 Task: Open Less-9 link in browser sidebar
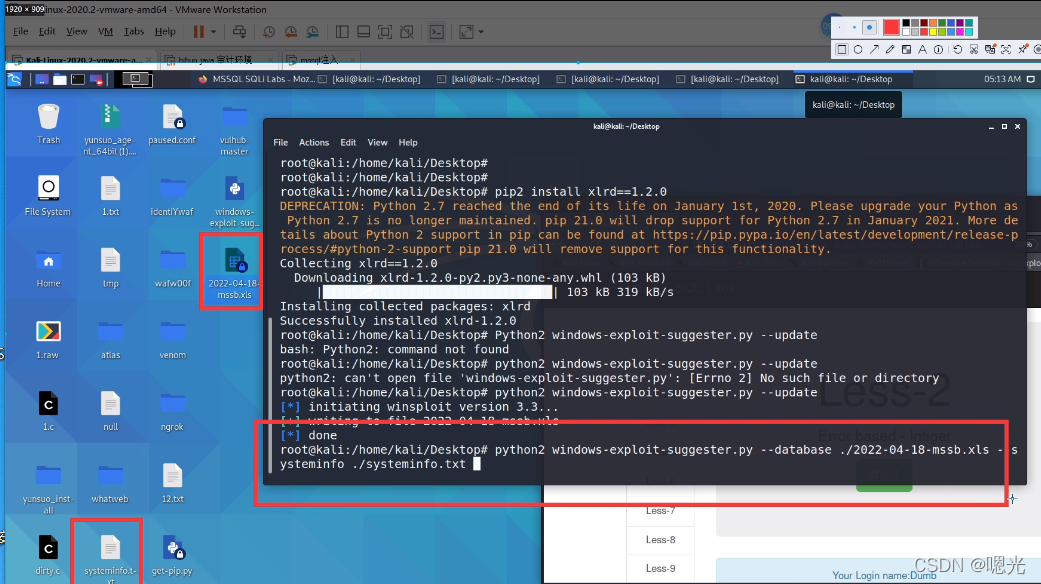pos(661,568)
